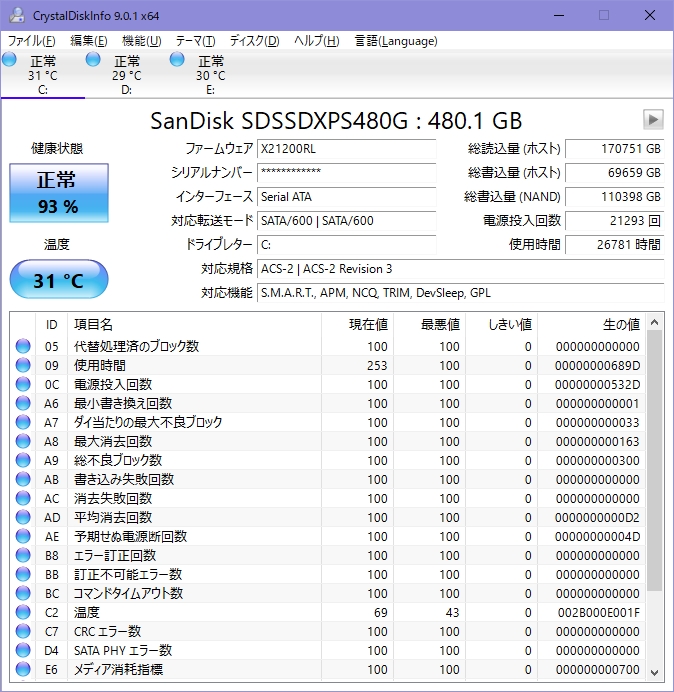The height and width of the screenshot is (692, 674).
Task: Click scrollbar up arrow of attribute list
Action: pos(655,323)
